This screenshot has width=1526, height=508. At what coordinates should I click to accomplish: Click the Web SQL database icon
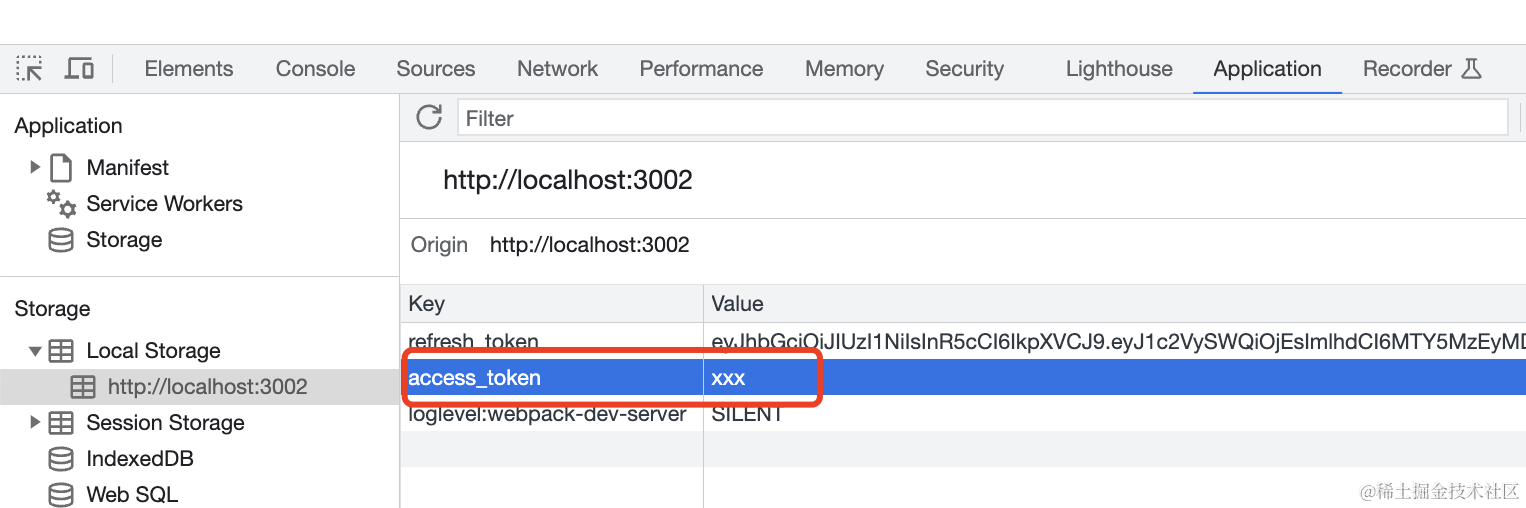(x=61, y=494)
